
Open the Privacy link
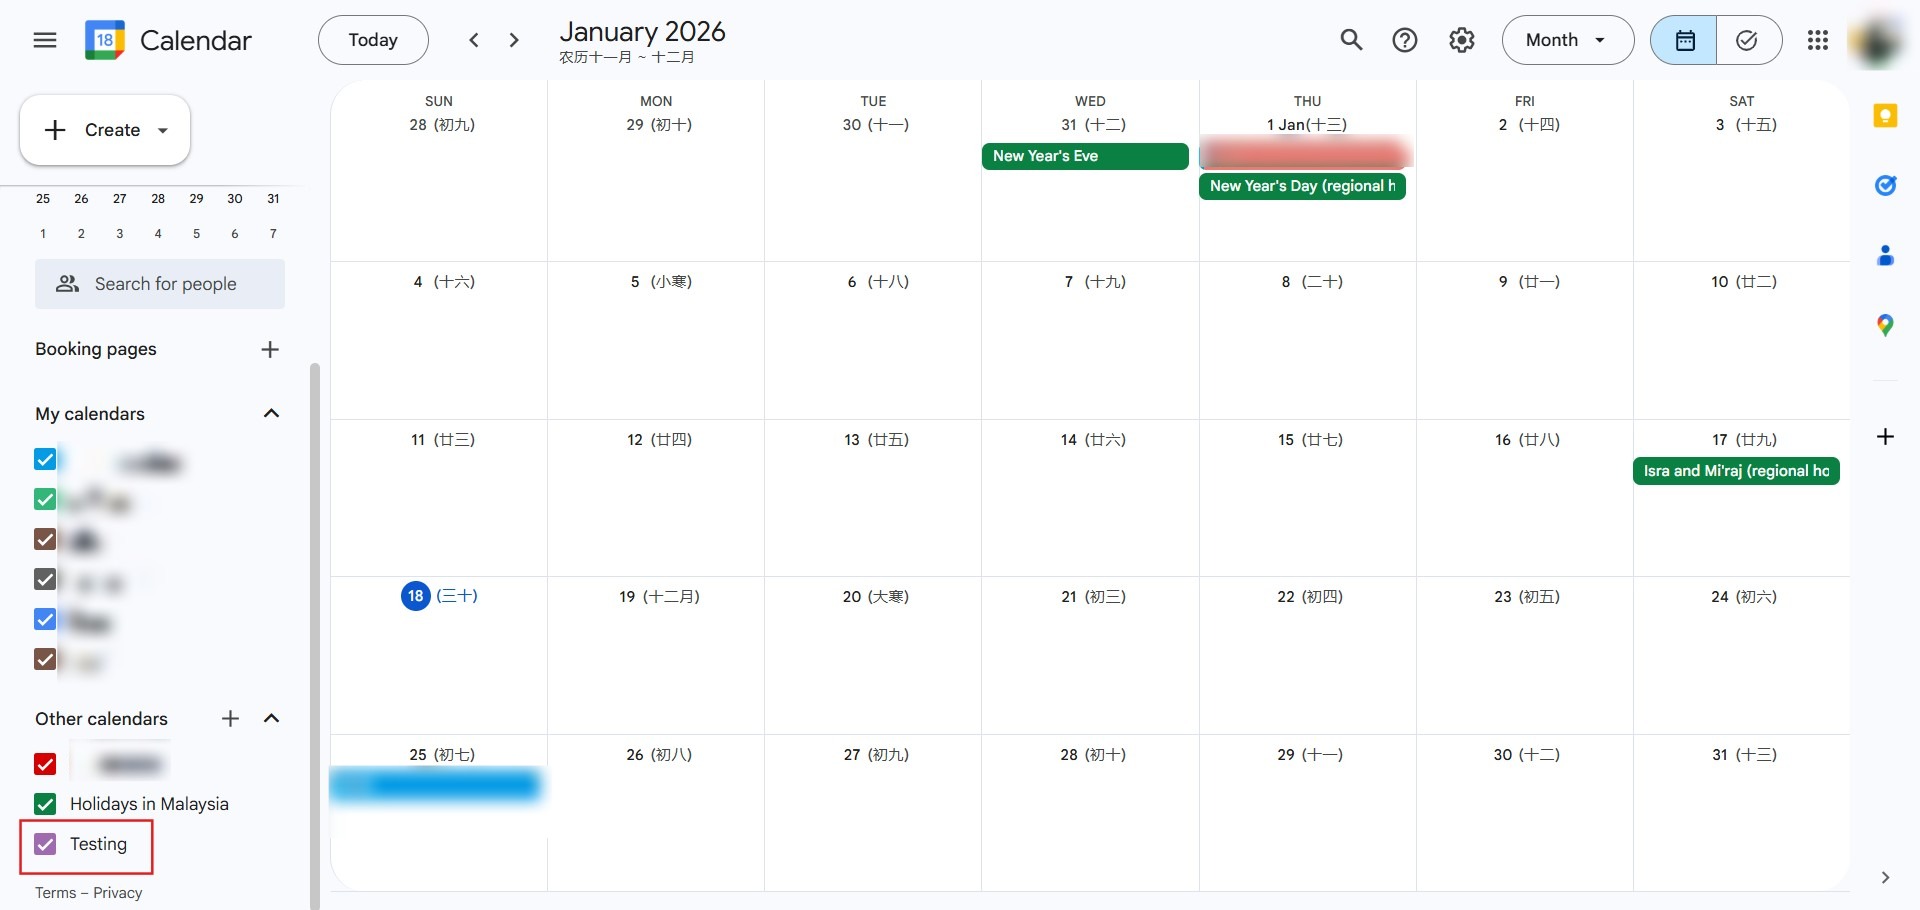118,893
